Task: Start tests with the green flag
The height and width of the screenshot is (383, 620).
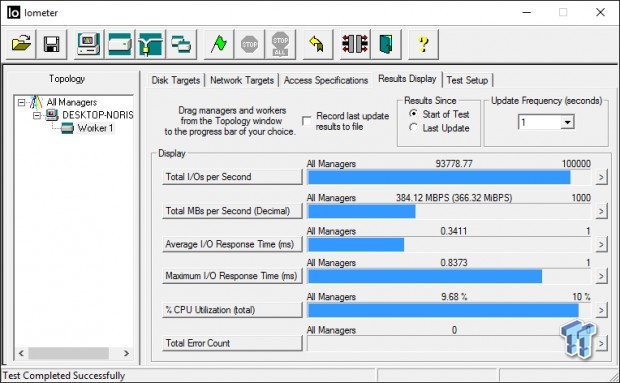Action: [x=218, y=44]
